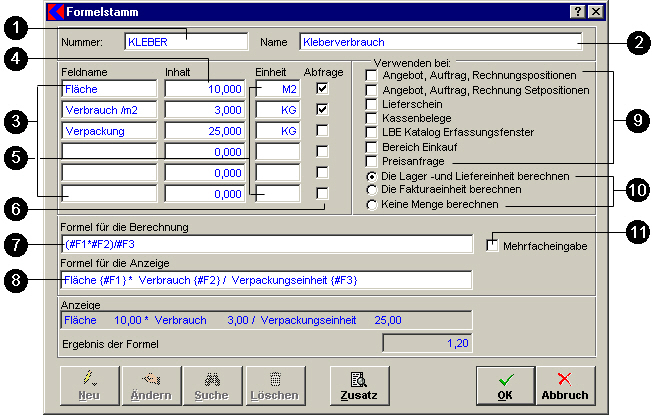Select Die Lager- und Liefereinheit berechnen

[x=372, y=174]
